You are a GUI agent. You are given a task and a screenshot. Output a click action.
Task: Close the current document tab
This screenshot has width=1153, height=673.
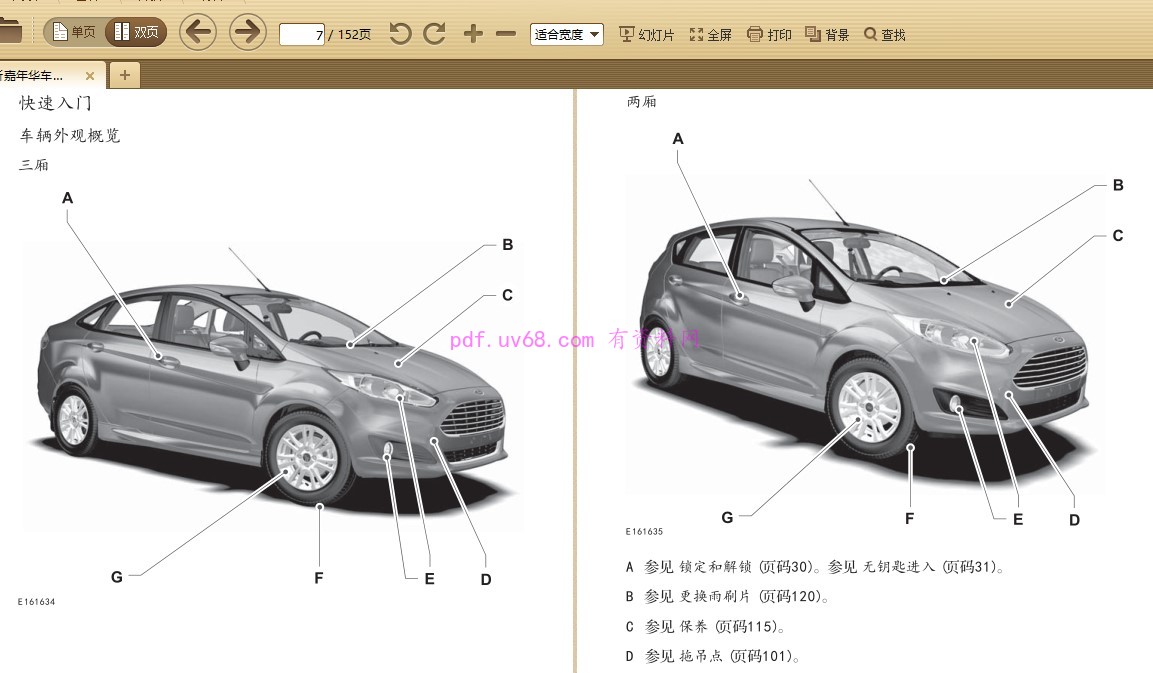(90, 76)
